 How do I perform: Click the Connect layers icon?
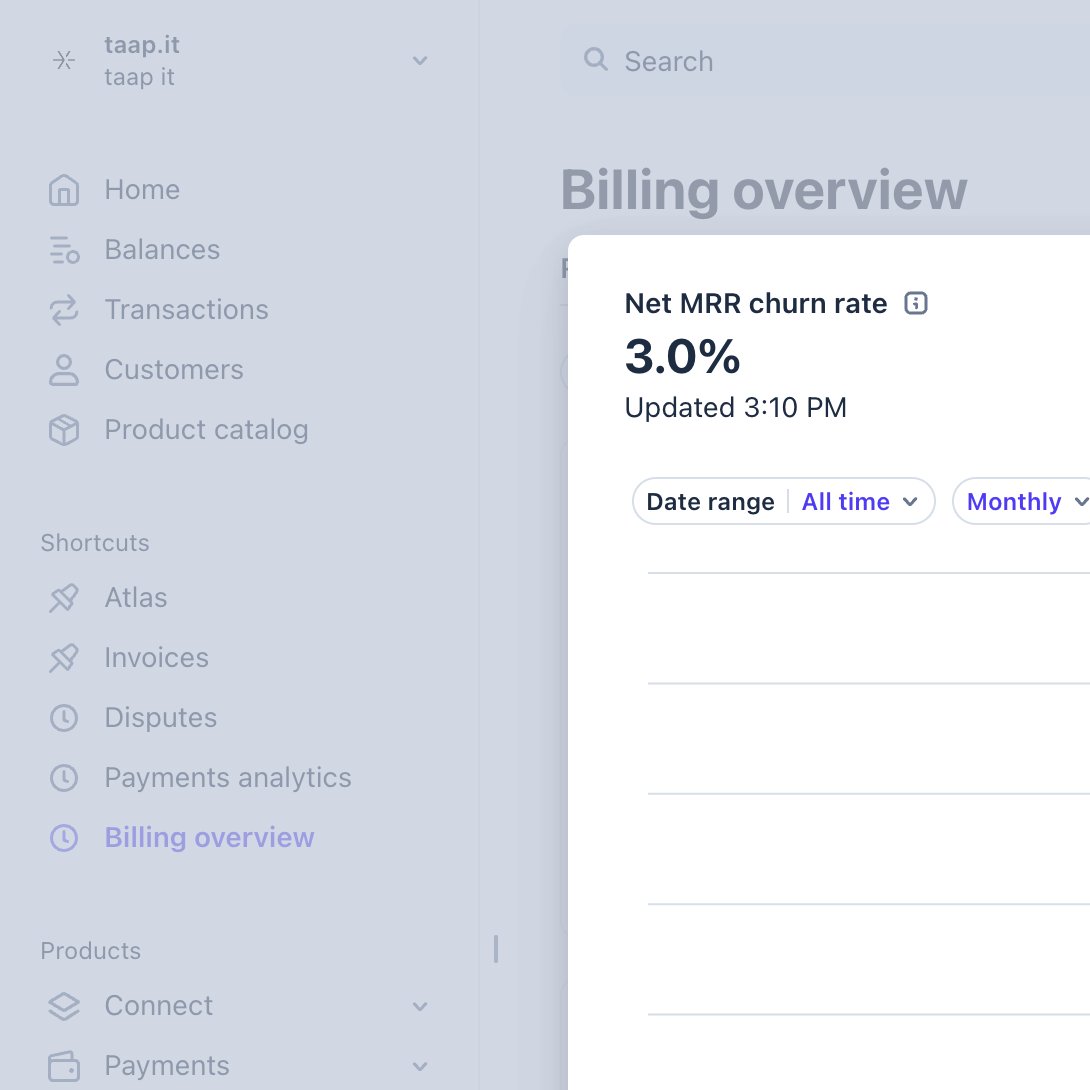pos(64,1006)
